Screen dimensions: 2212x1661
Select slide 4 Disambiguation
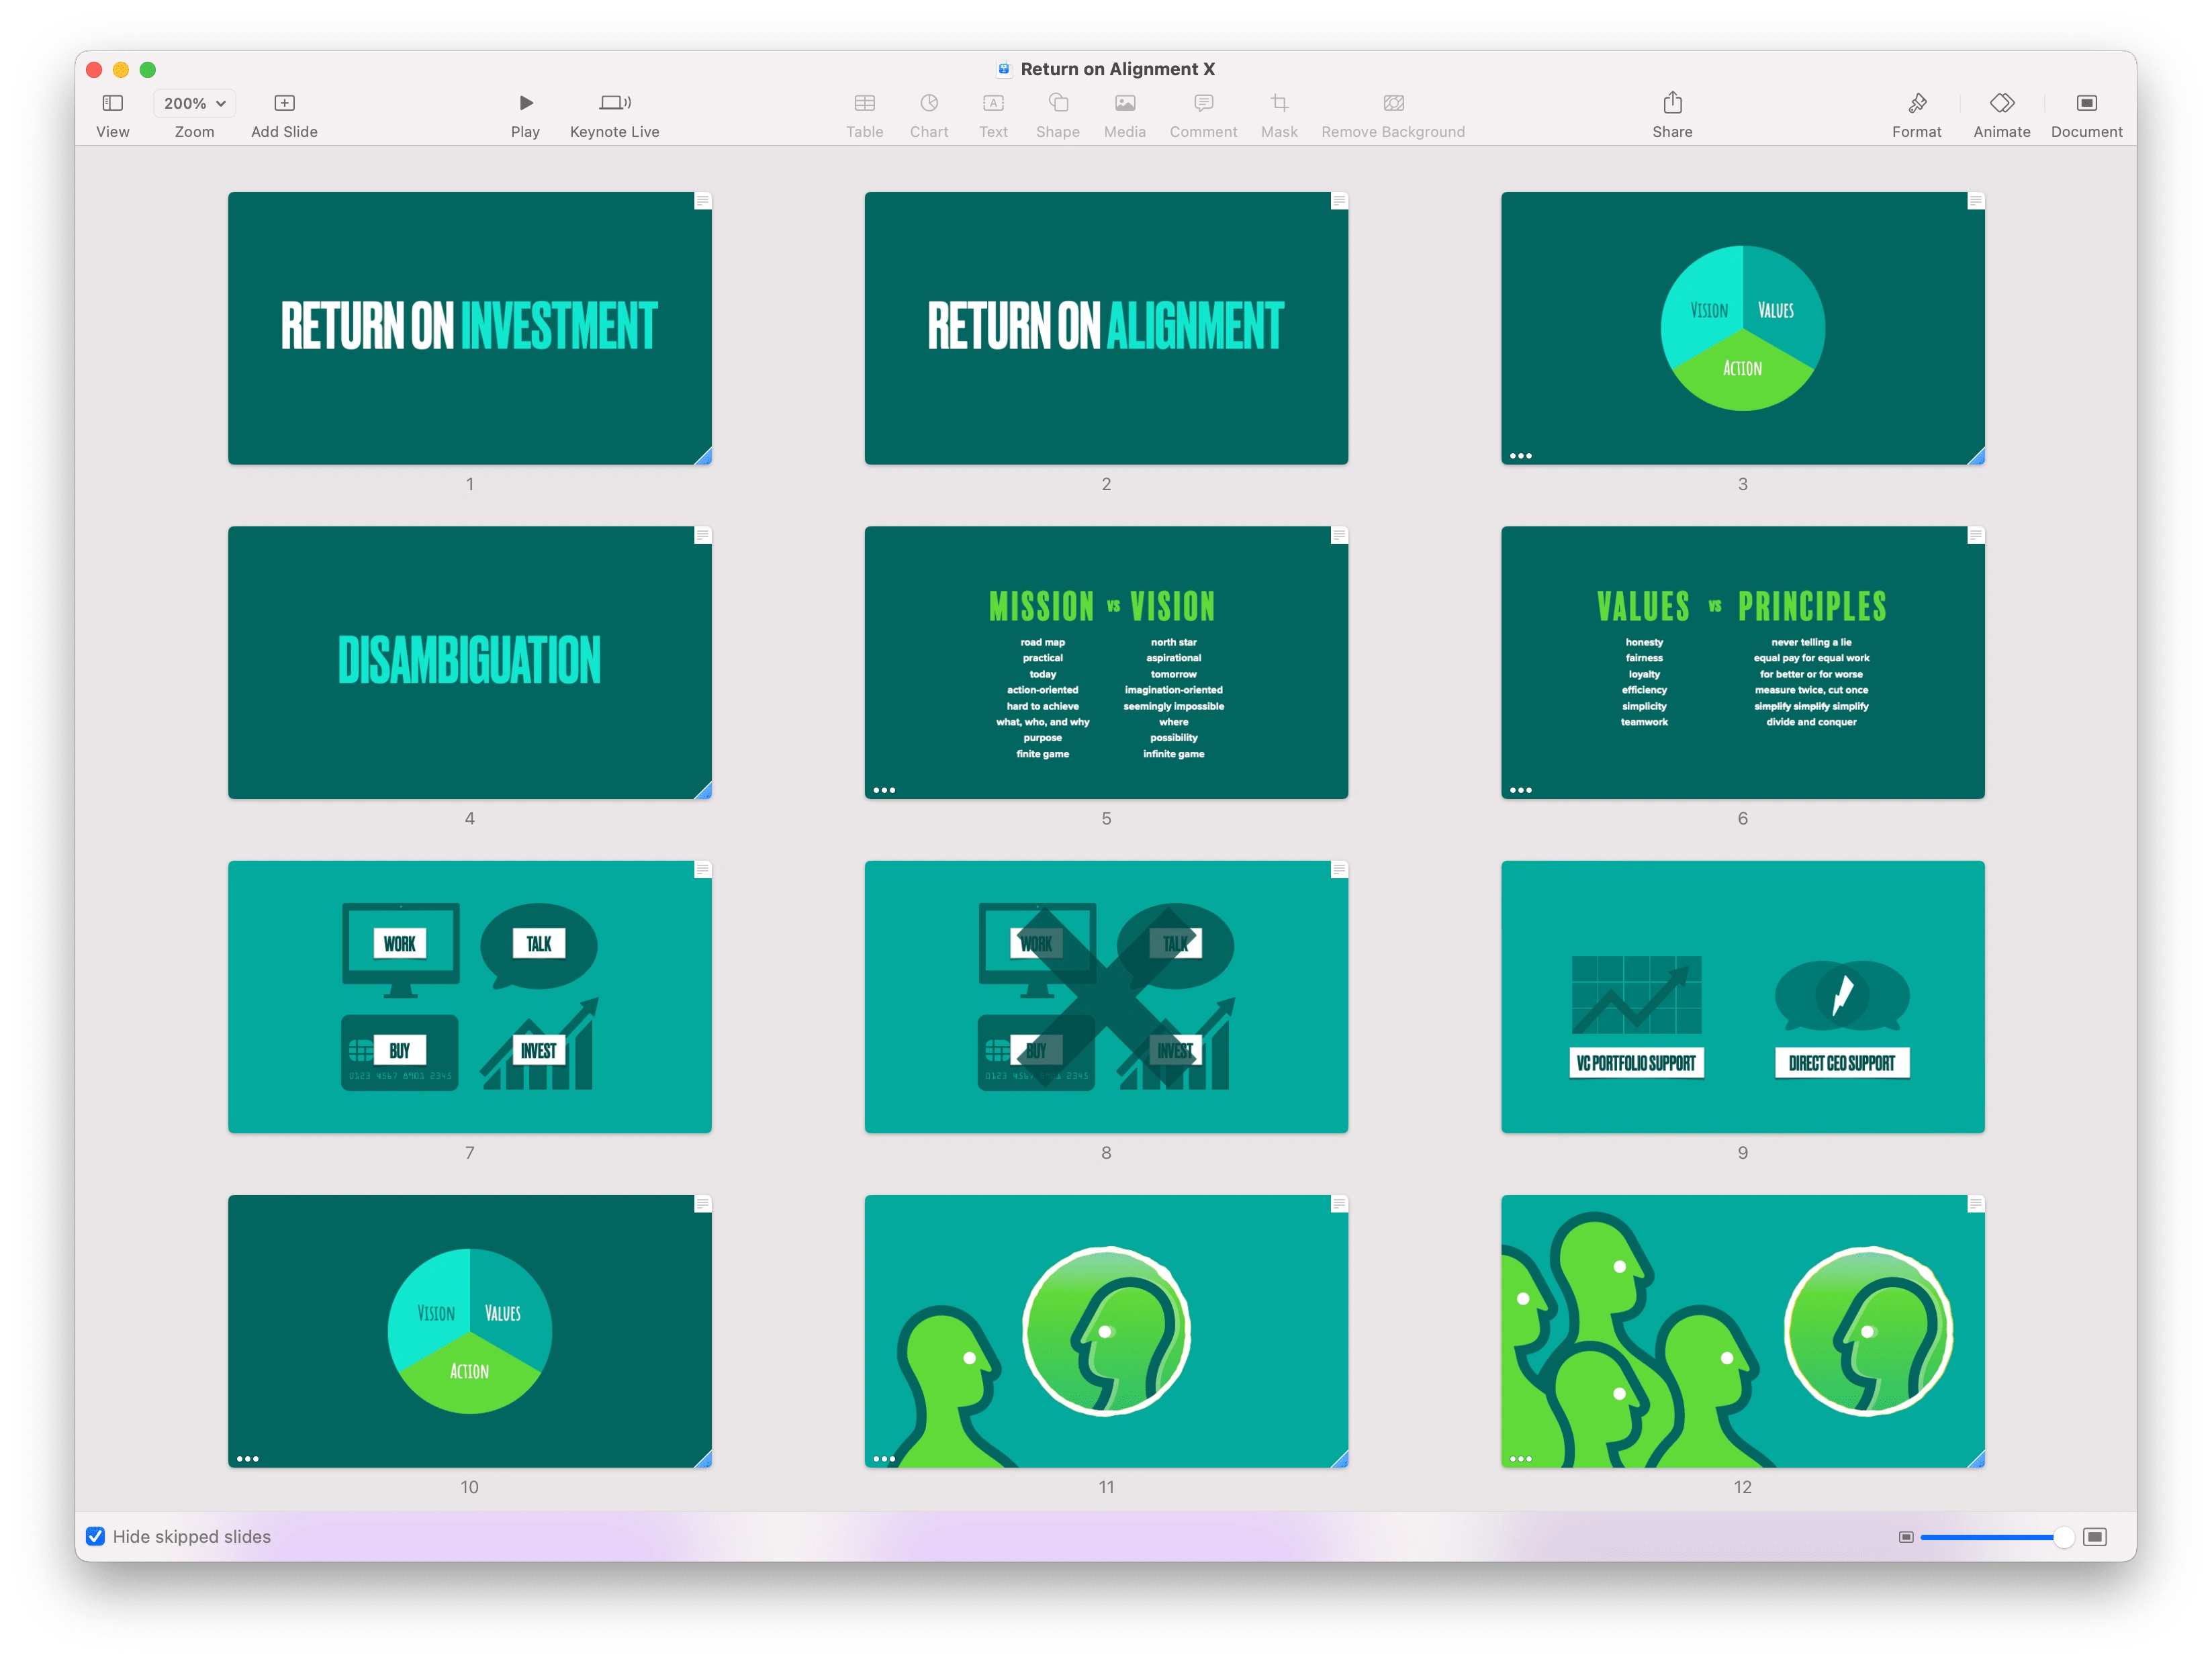tap(469, 662)
